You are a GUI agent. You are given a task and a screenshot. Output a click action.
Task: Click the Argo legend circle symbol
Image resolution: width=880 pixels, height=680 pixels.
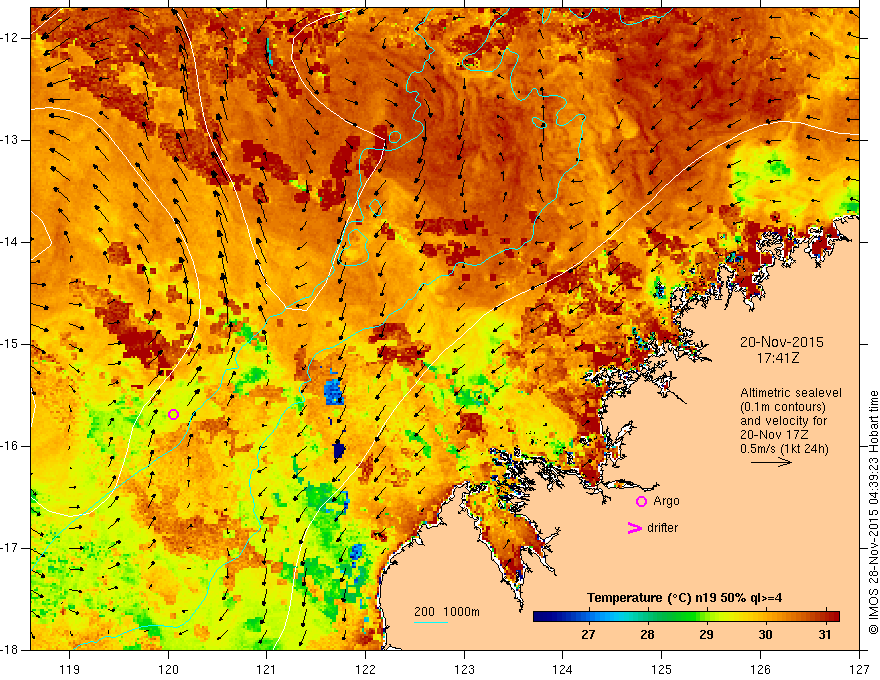(641, 502)
